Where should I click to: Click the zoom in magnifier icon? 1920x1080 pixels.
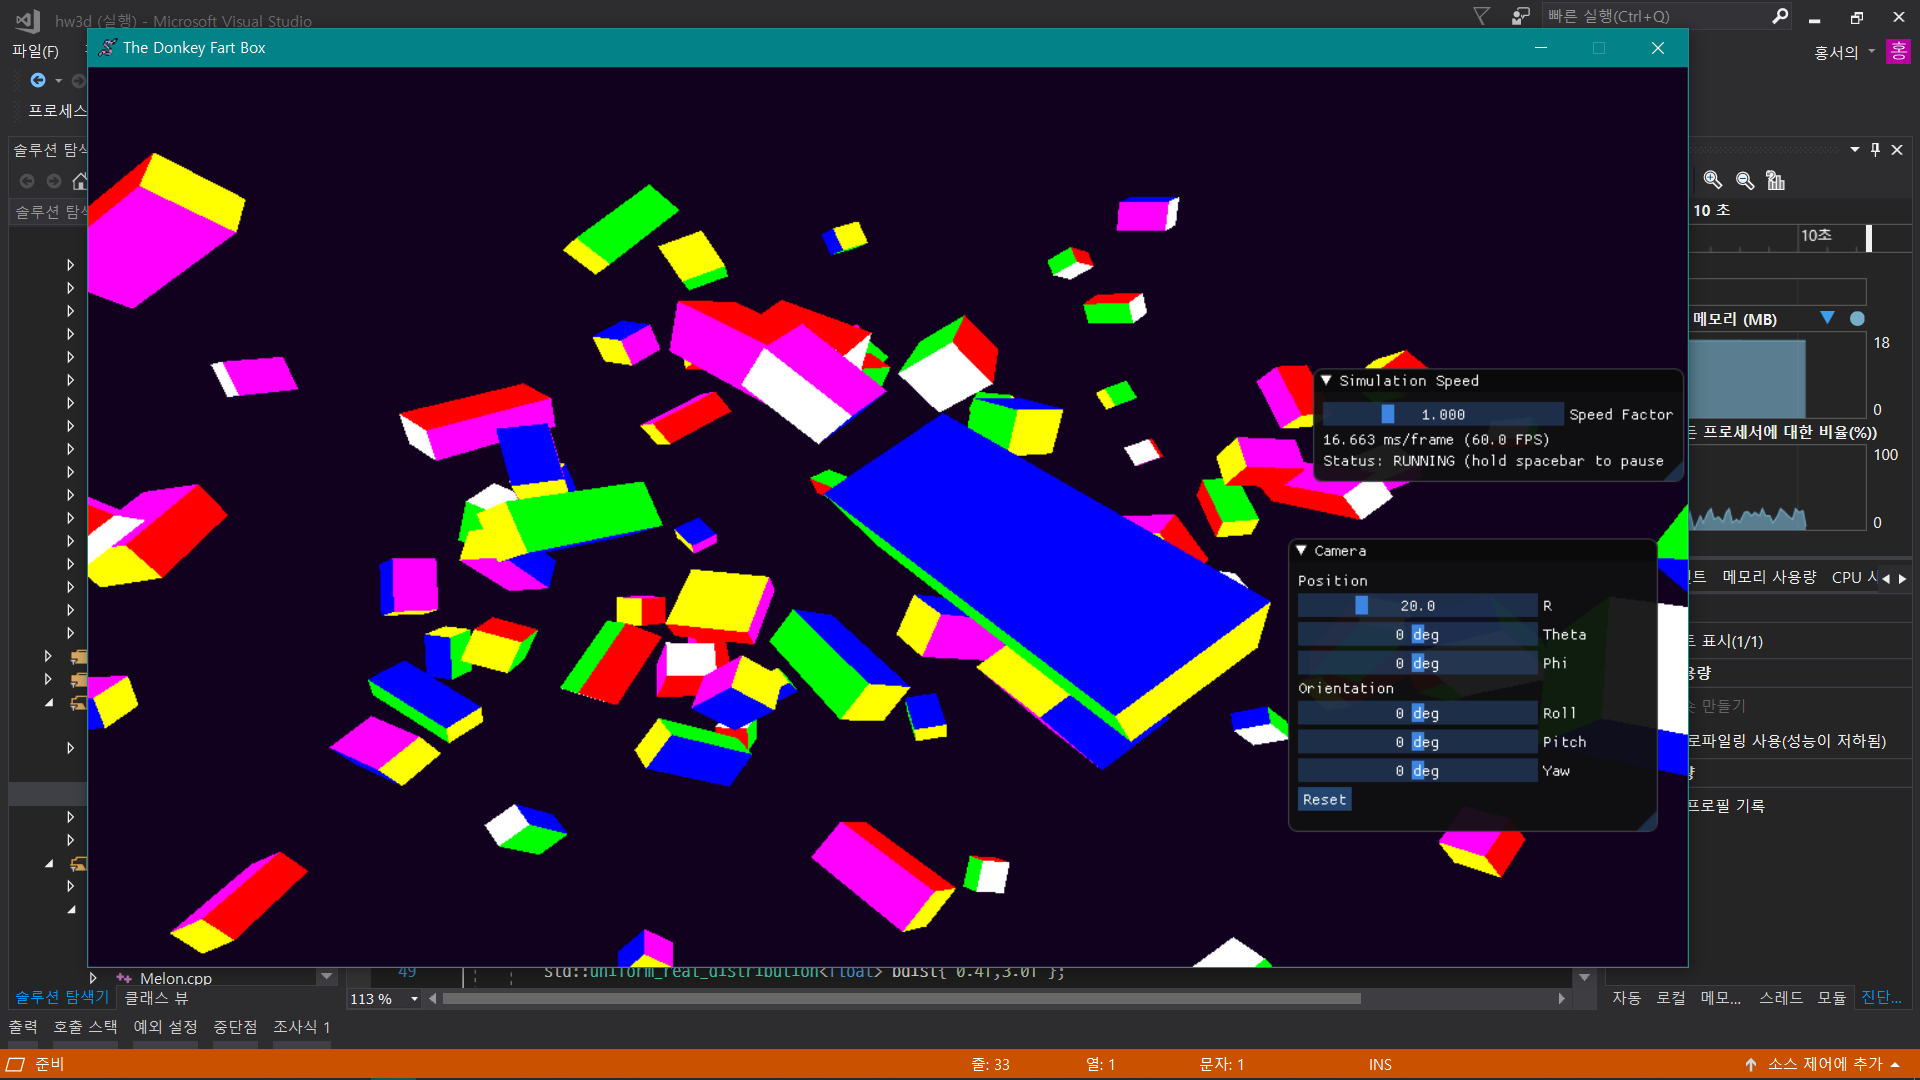(1712, 180)
